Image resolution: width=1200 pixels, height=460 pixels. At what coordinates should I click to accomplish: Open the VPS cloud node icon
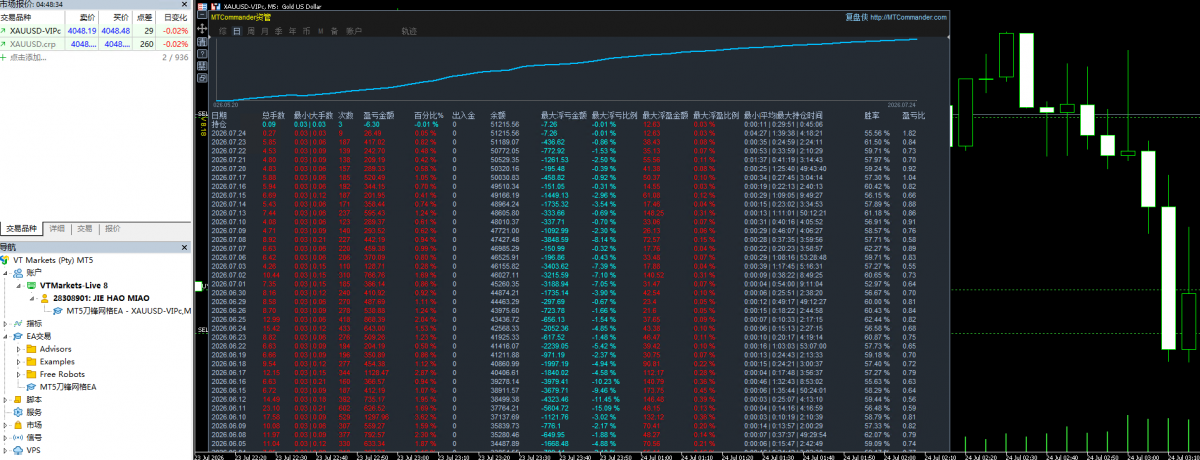(18, 450)
